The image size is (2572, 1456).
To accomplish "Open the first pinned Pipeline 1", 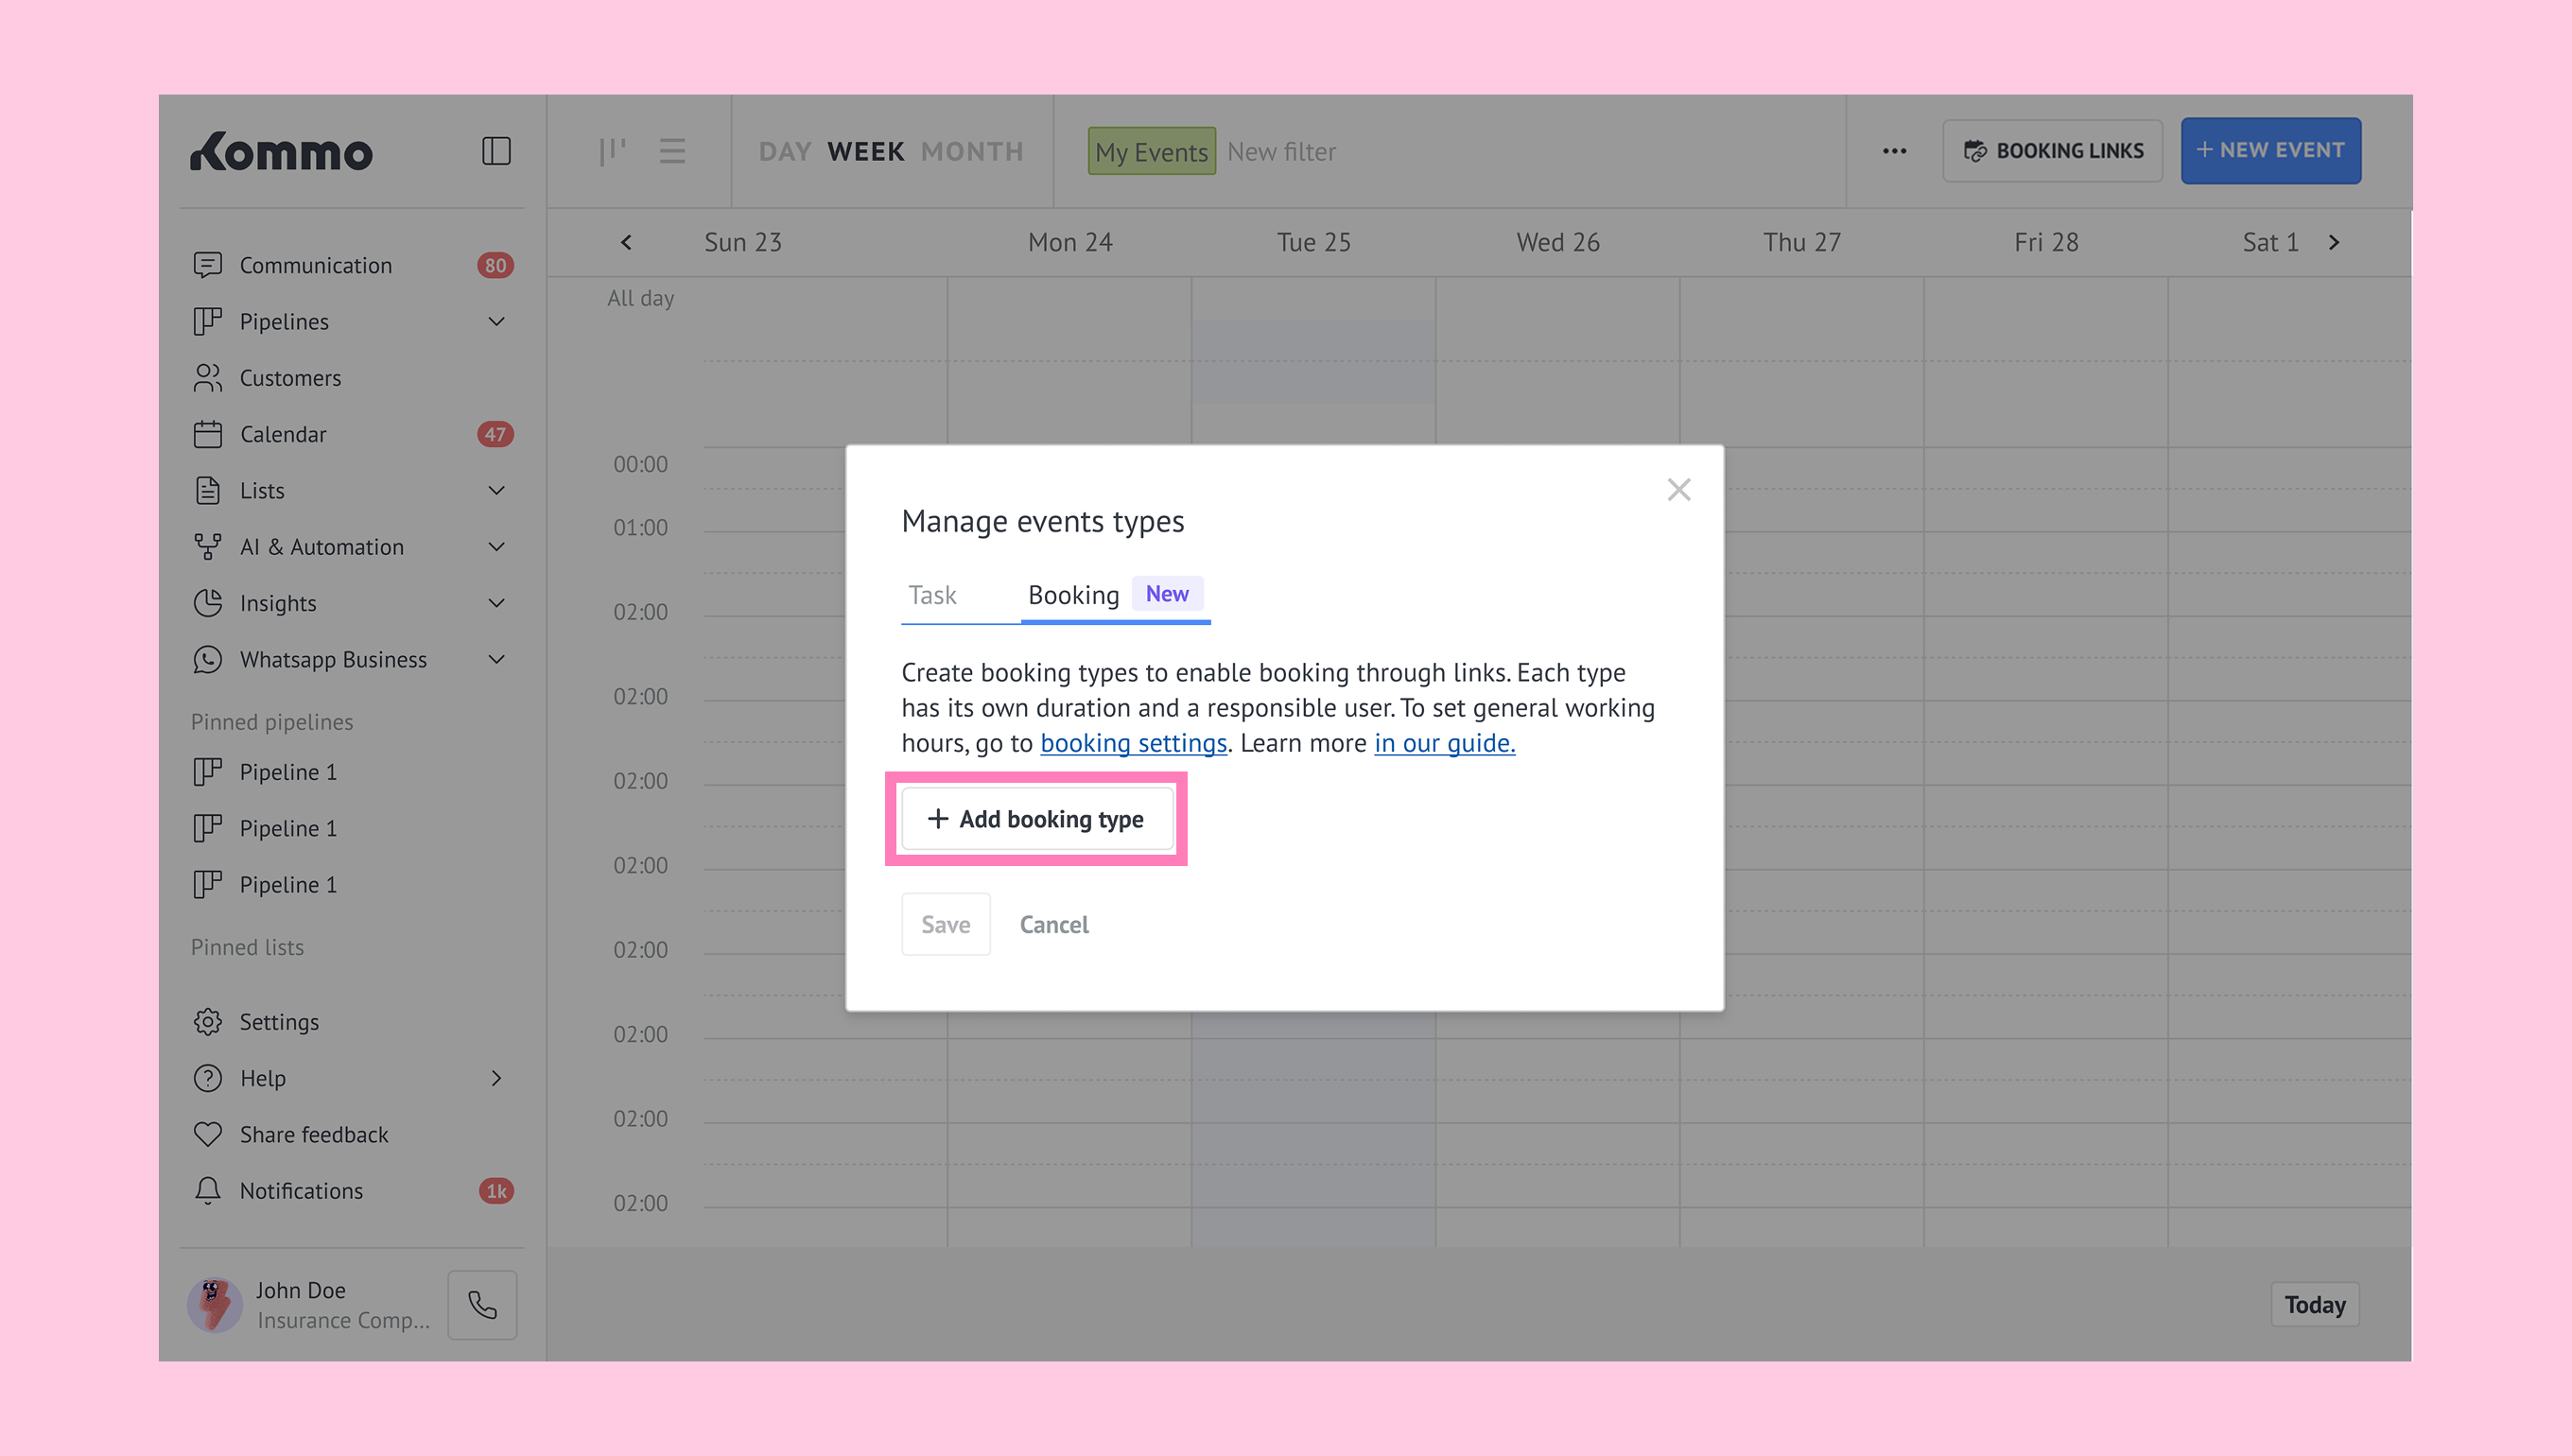I will (x=352, y=772).
